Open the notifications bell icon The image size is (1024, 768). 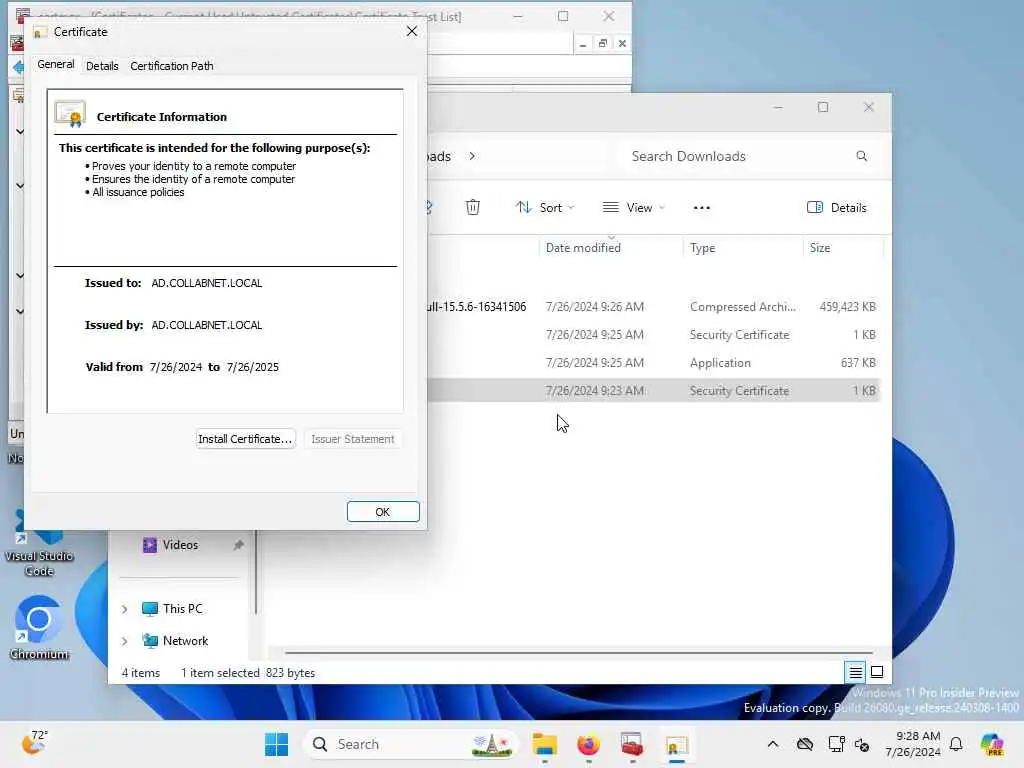point(956,744)
